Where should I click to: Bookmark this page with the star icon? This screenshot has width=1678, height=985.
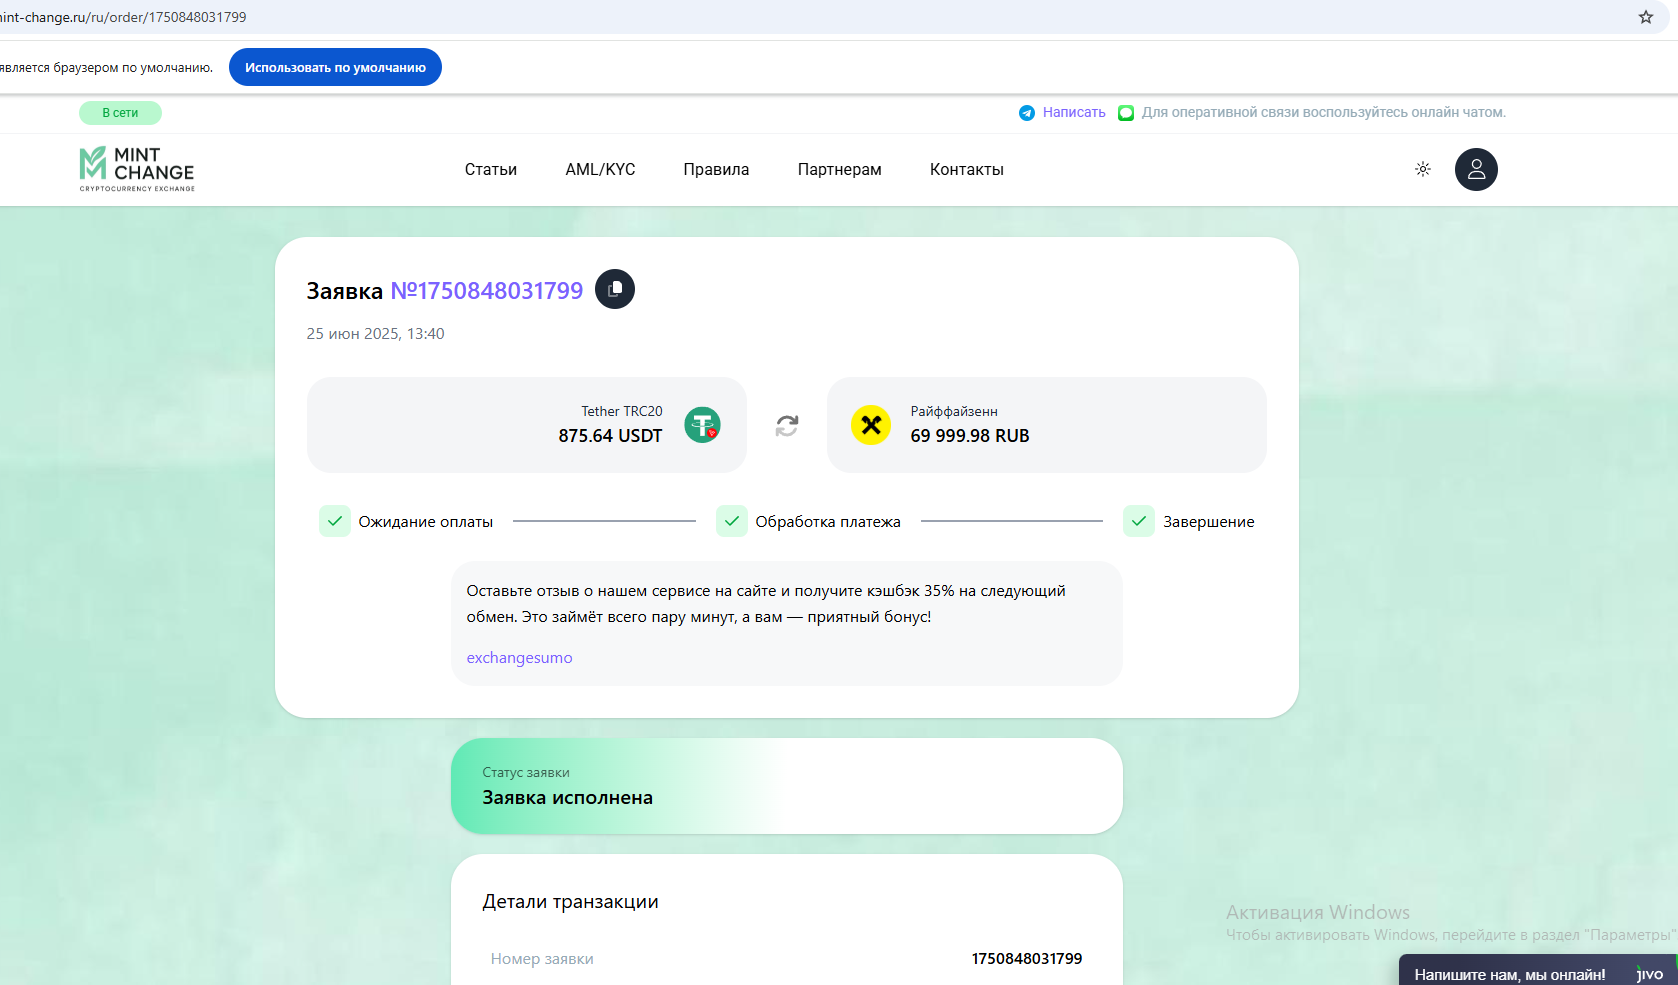(x=1645, y=17)
